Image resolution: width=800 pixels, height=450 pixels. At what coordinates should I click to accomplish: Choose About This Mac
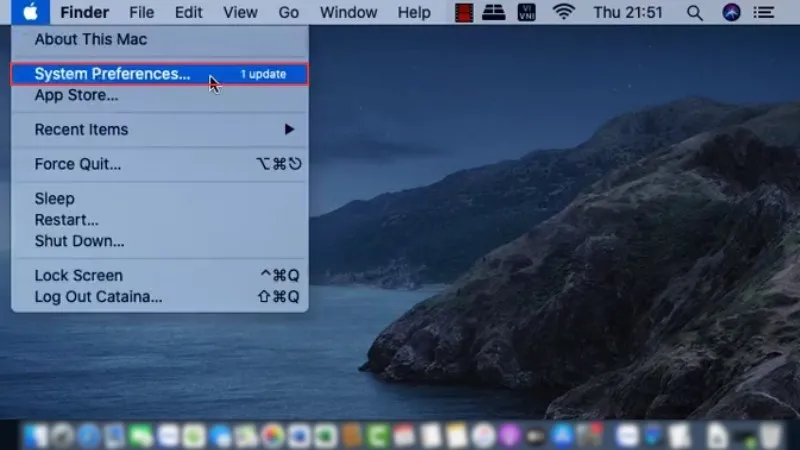click(90, 39)
